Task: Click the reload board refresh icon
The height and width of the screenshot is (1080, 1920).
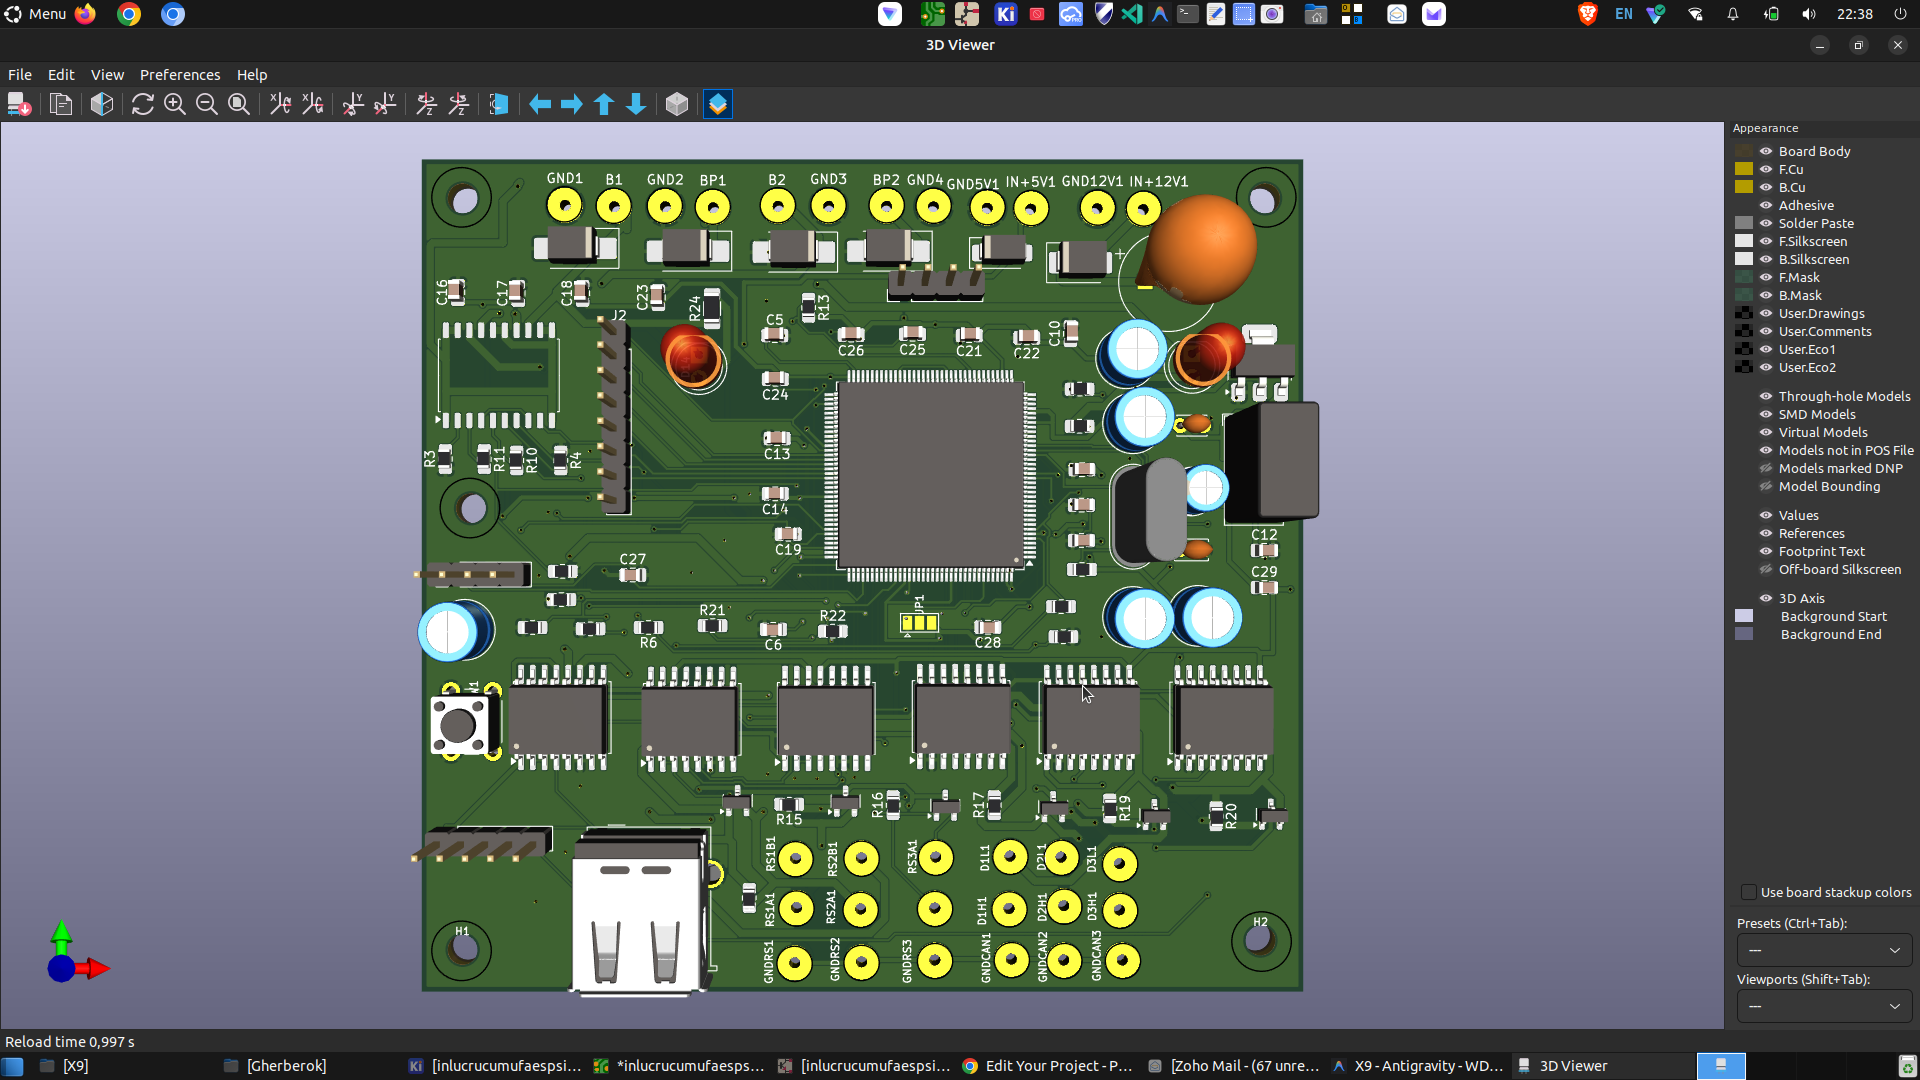Action: click(142, 104)
